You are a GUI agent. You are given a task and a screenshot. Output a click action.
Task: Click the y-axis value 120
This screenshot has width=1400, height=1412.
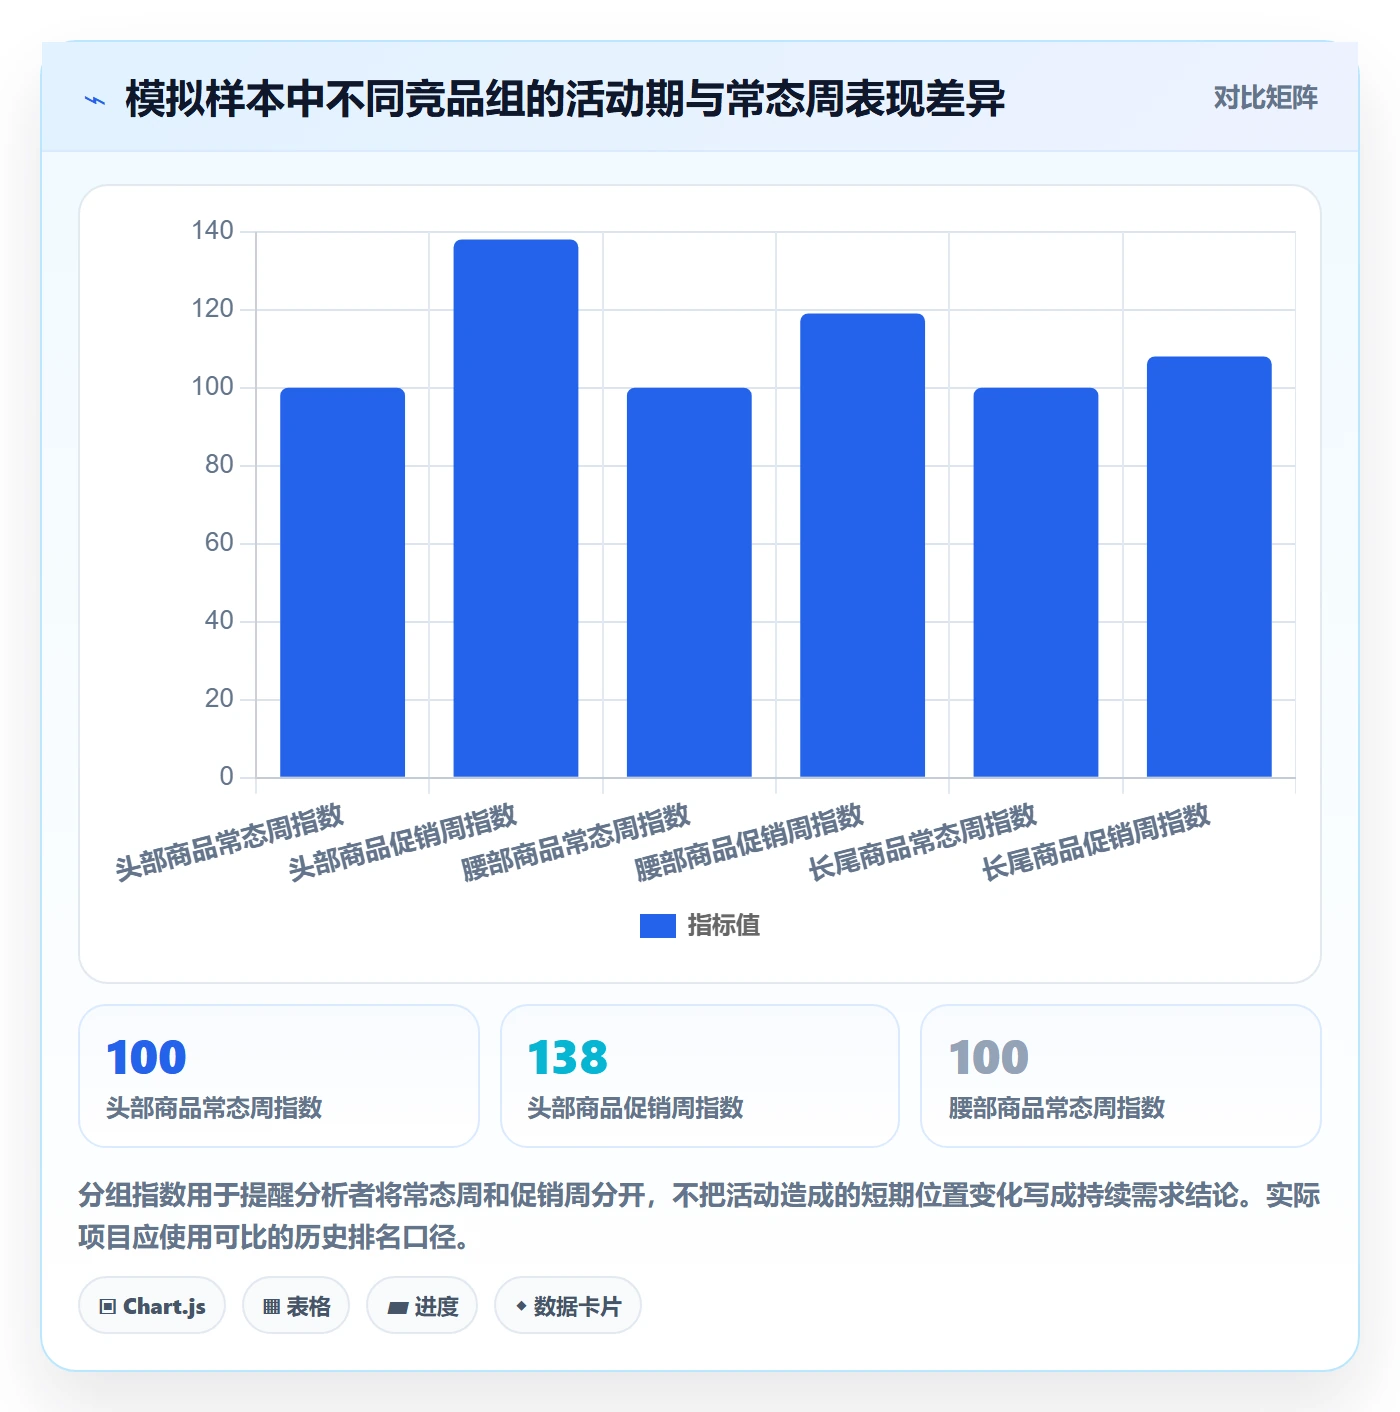point(212,309)
